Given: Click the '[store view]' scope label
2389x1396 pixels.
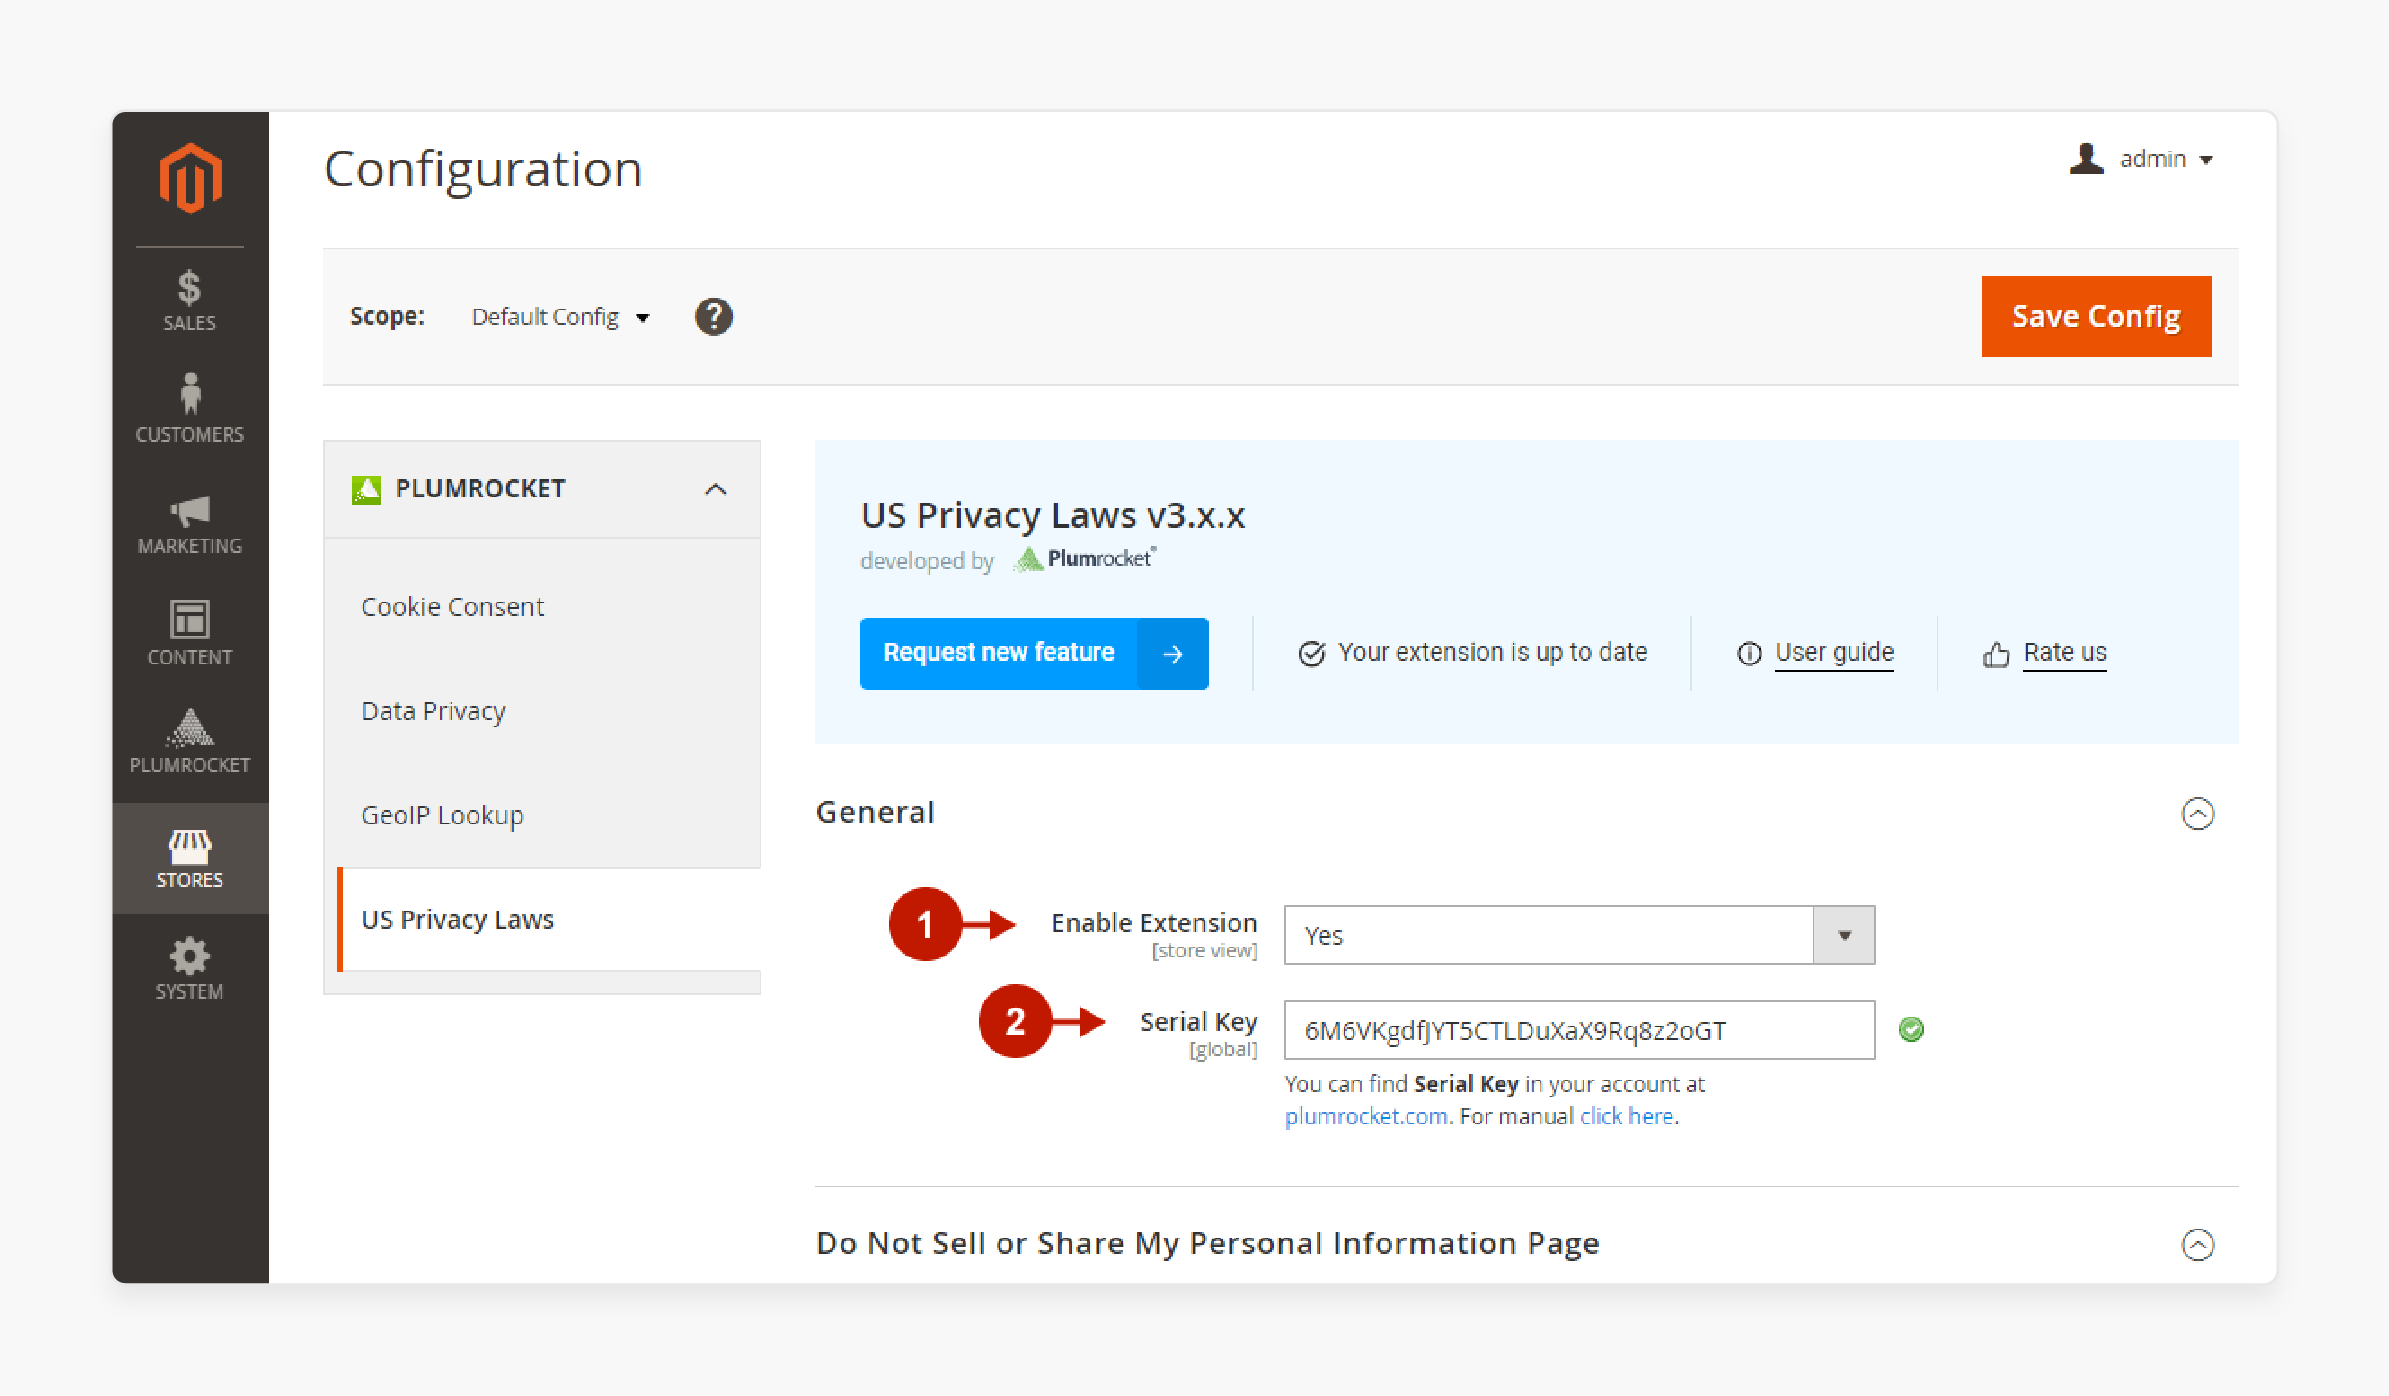Looking at the screenshot, I should [1204, 951].
